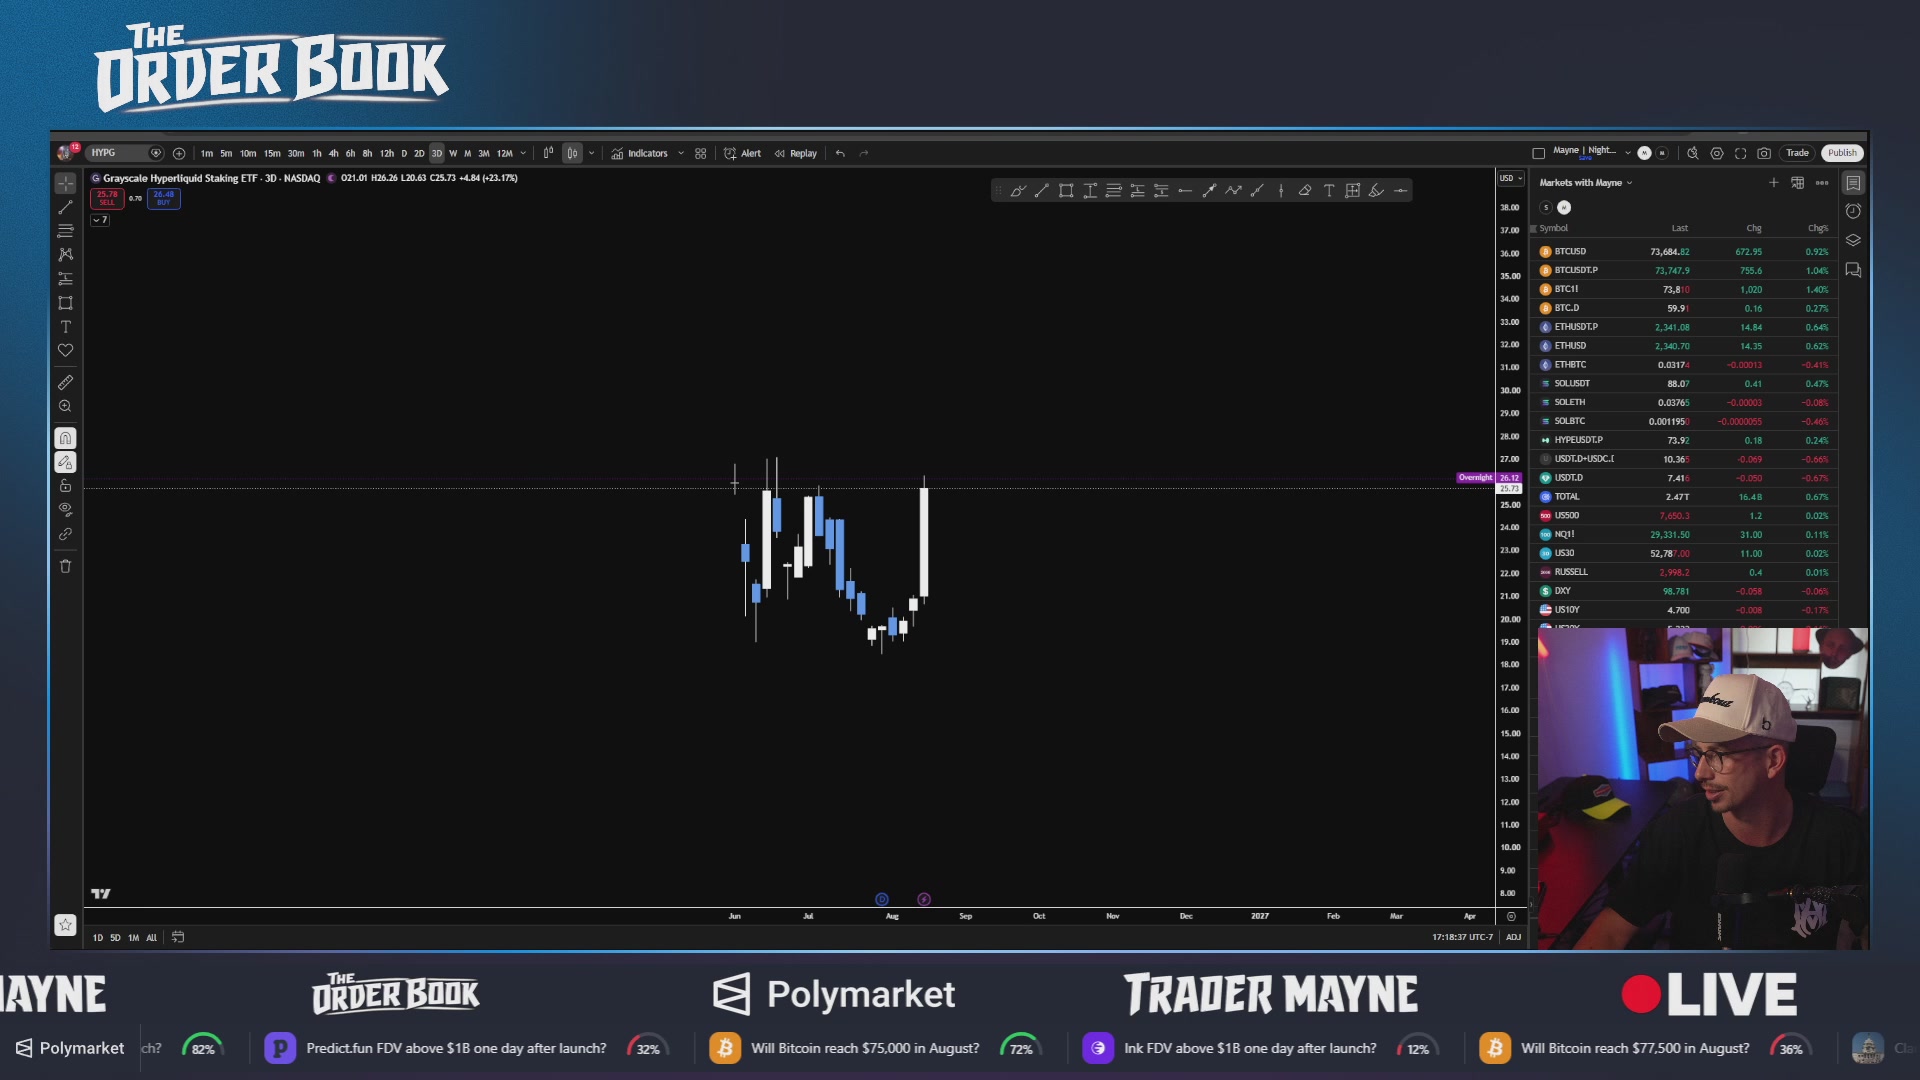The image size is (1920, 1080).
Task: Open the heart icons tool in left sidebar
Action: click(65, 351)
